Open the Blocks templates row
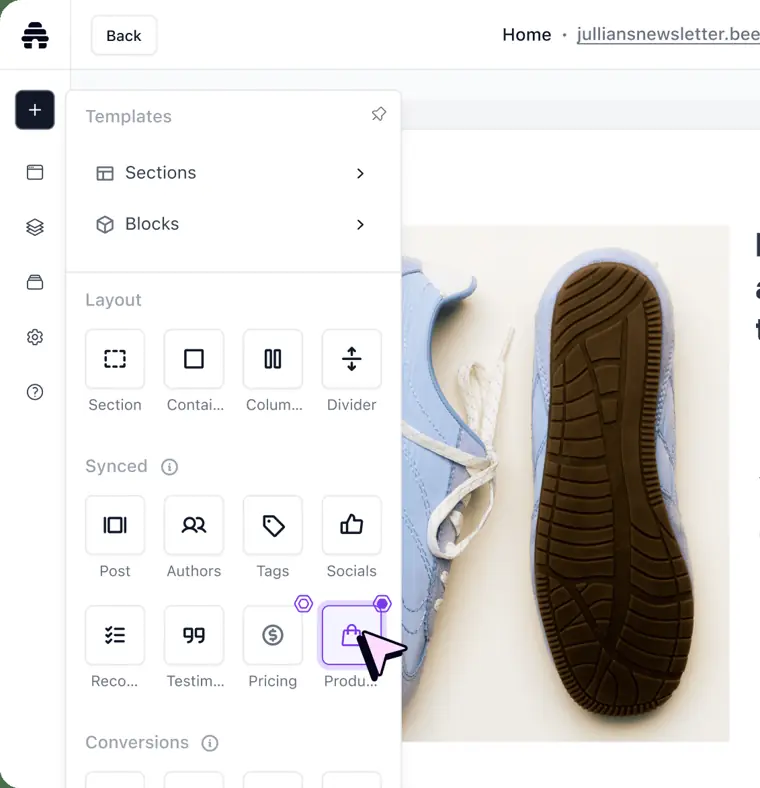This screenshot has width=760, height=788. [232, 224]
